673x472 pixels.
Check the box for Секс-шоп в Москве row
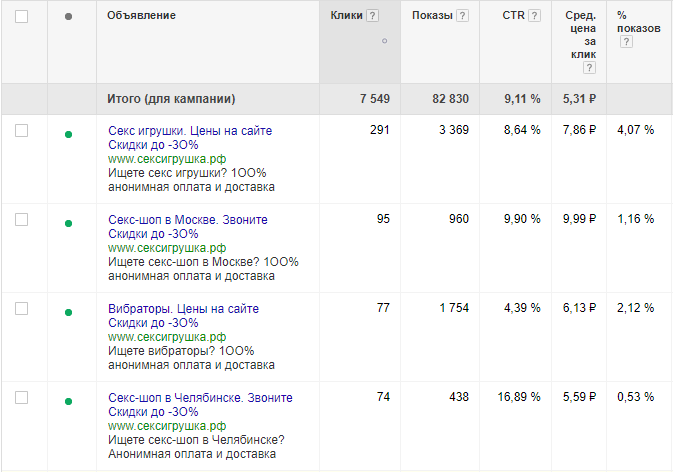(x=21, y=219)
